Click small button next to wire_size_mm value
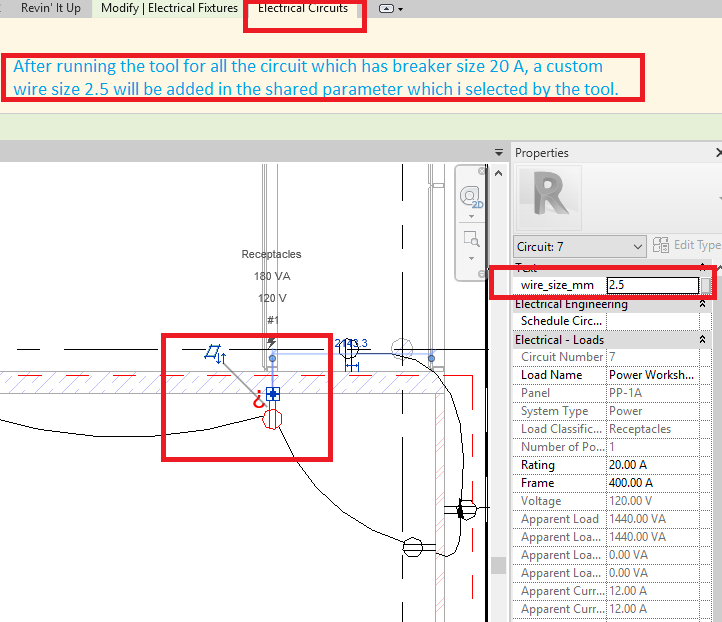The width and height of the screenshot is (722, 622). point(705,285)
